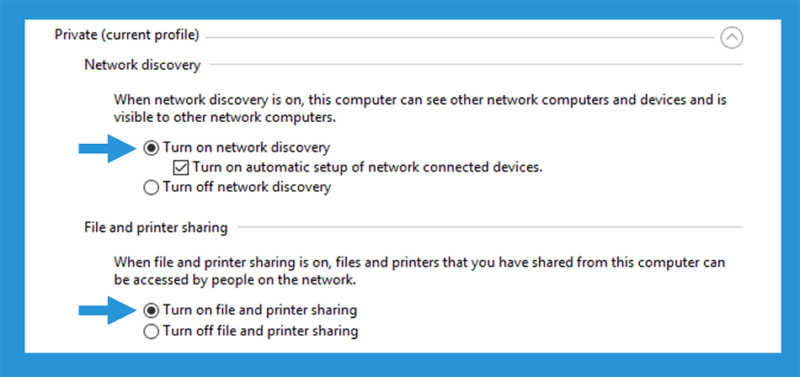
Task: Click the automatic setup of network devices label text
Action: pyautogui.click(x=367, y=167)
